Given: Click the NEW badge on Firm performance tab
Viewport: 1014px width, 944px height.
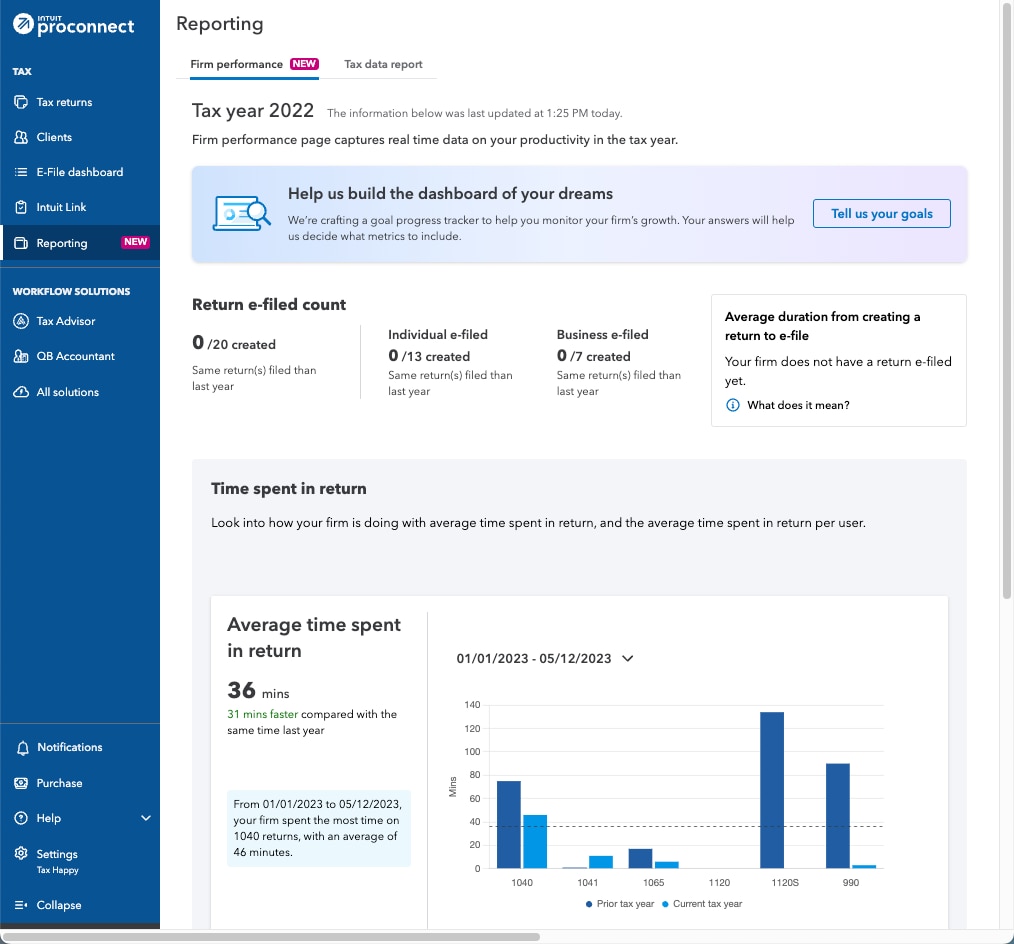Looking at the screenshot, I should tap(304, 63).
